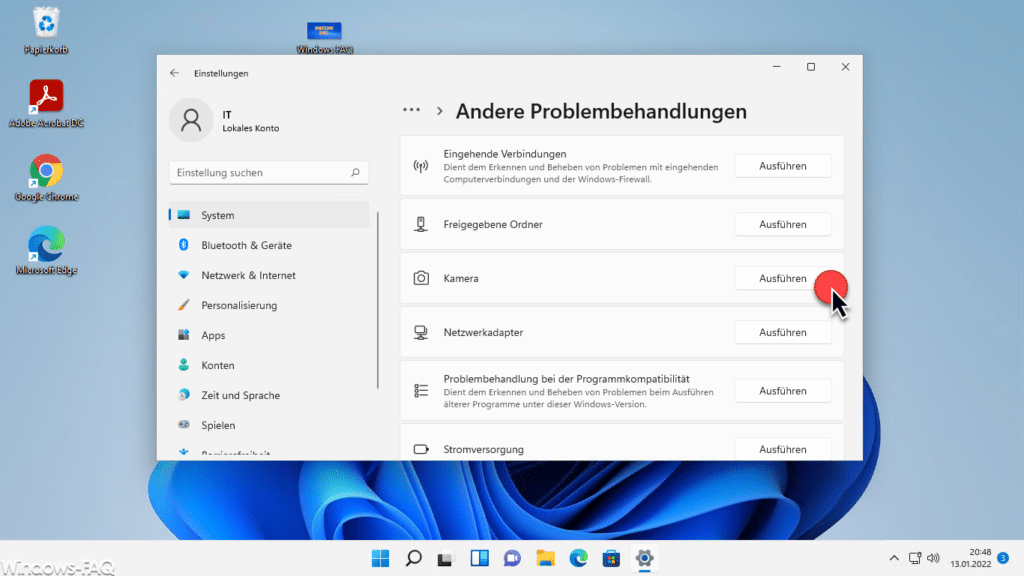Open the Windows Start menu
The image size is (1024, 576).
coord(380,558)
